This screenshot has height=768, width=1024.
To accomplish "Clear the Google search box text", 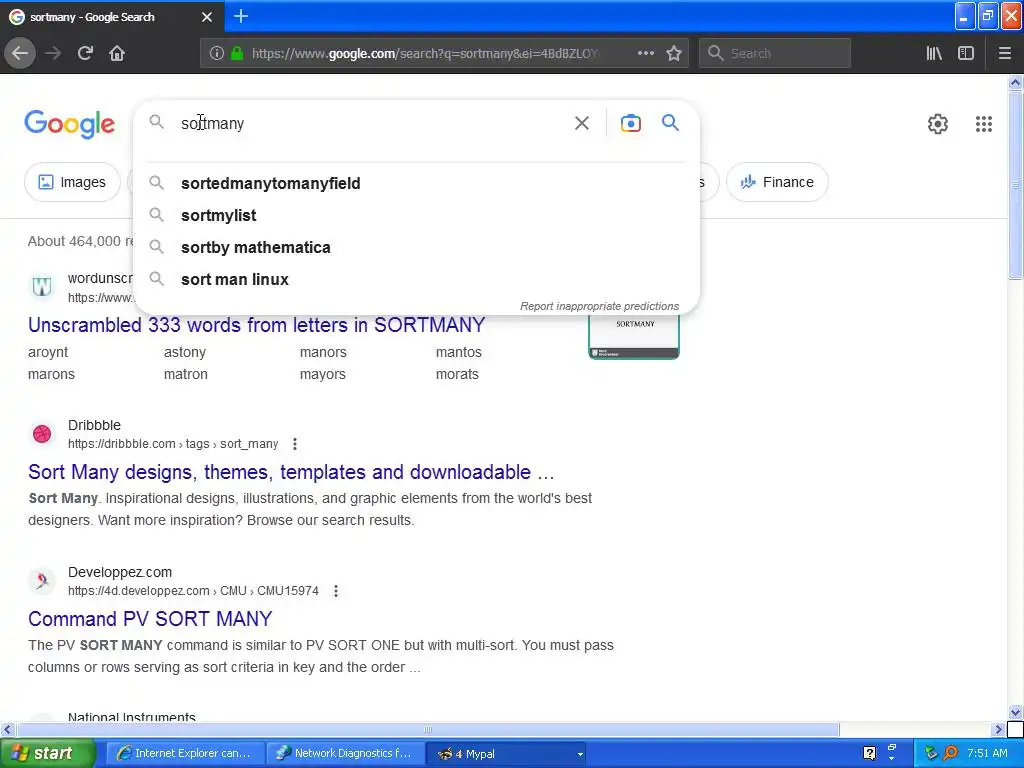I will tap(581, 123).
